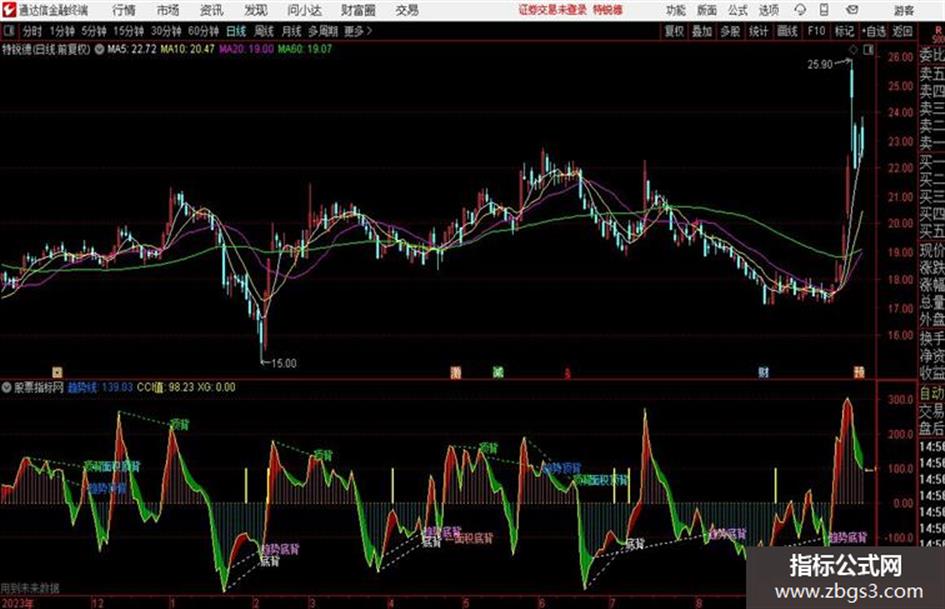Click the diamond icon at chart top-right
The image size is (945, 609).
coord(853,50)
